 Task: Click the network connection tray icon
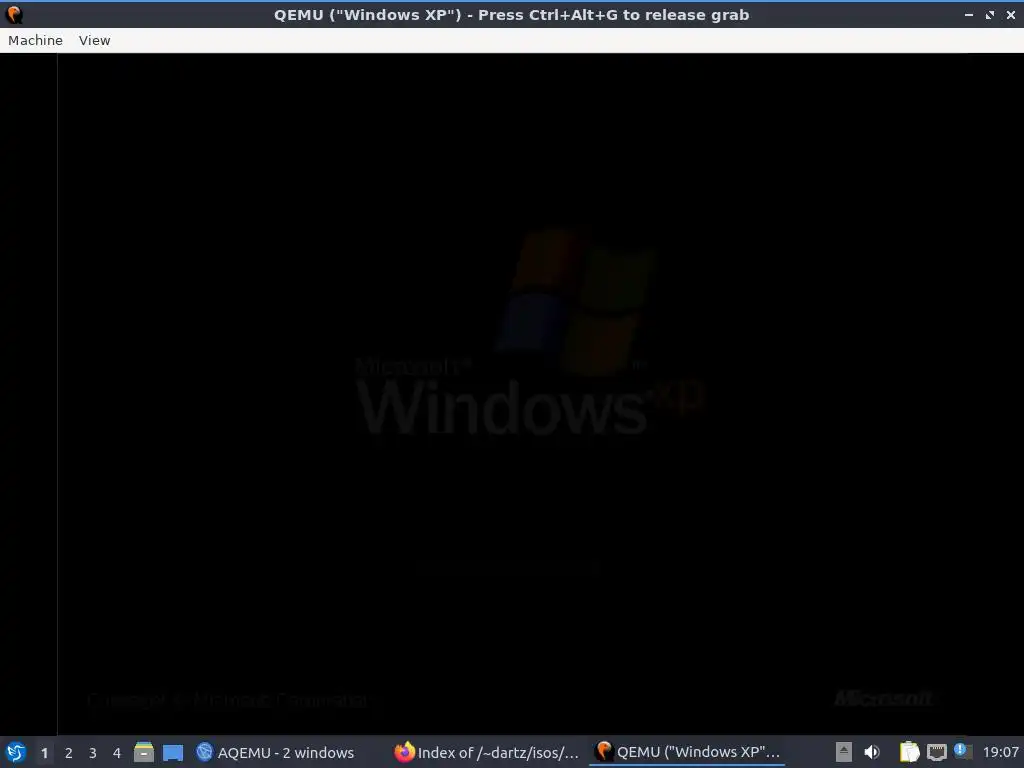936,752
